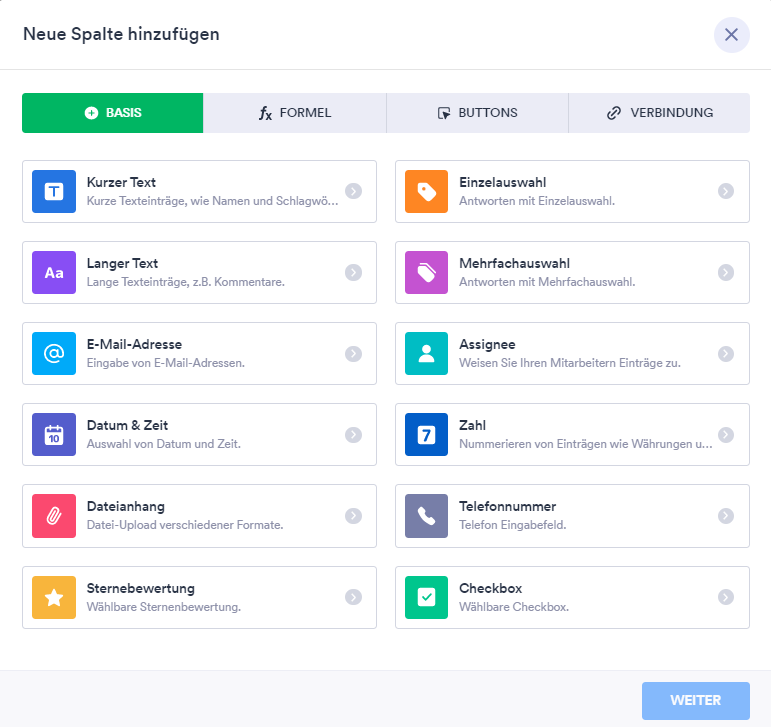The image size is (771, 727).
Task: Open the Zahl arrow chevron
Action: 726,435
